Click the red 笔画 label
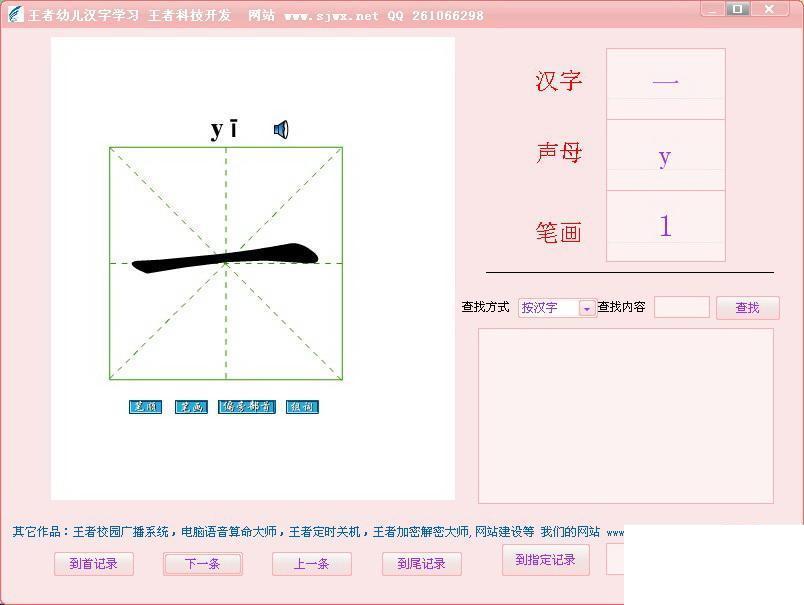The height and width of the screenshot is (605, 804). pyautogui.click(x=559, y=233)
